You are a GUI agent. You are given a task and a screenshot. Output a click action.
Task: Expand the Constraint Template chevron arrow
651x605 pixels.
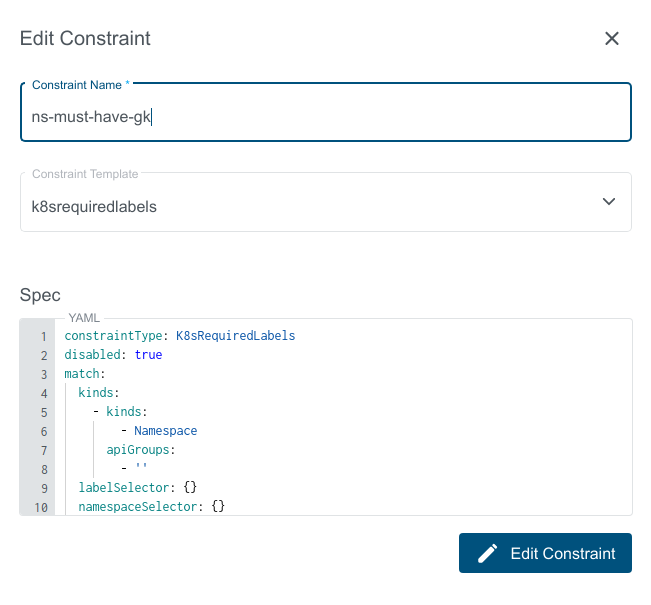point(608,202)
